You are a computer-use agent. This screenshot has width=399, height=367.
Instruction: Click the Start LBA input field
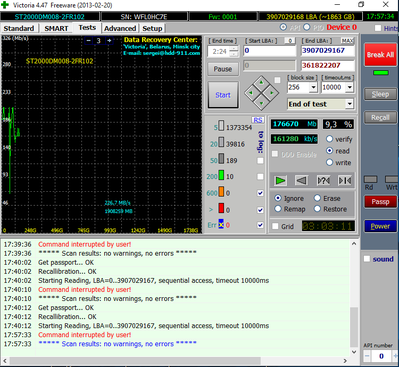pos(269,51)
